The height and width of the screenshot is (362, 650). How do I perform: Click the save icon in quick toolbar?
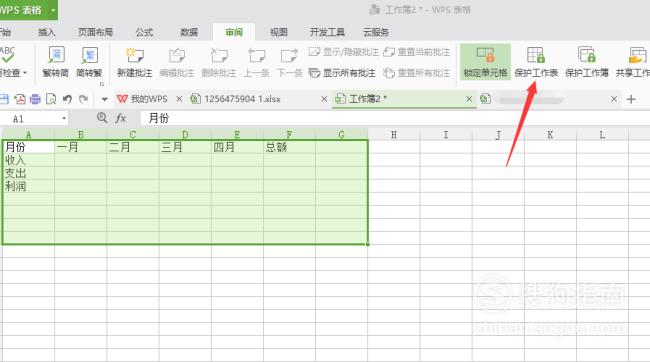(4, 99)
